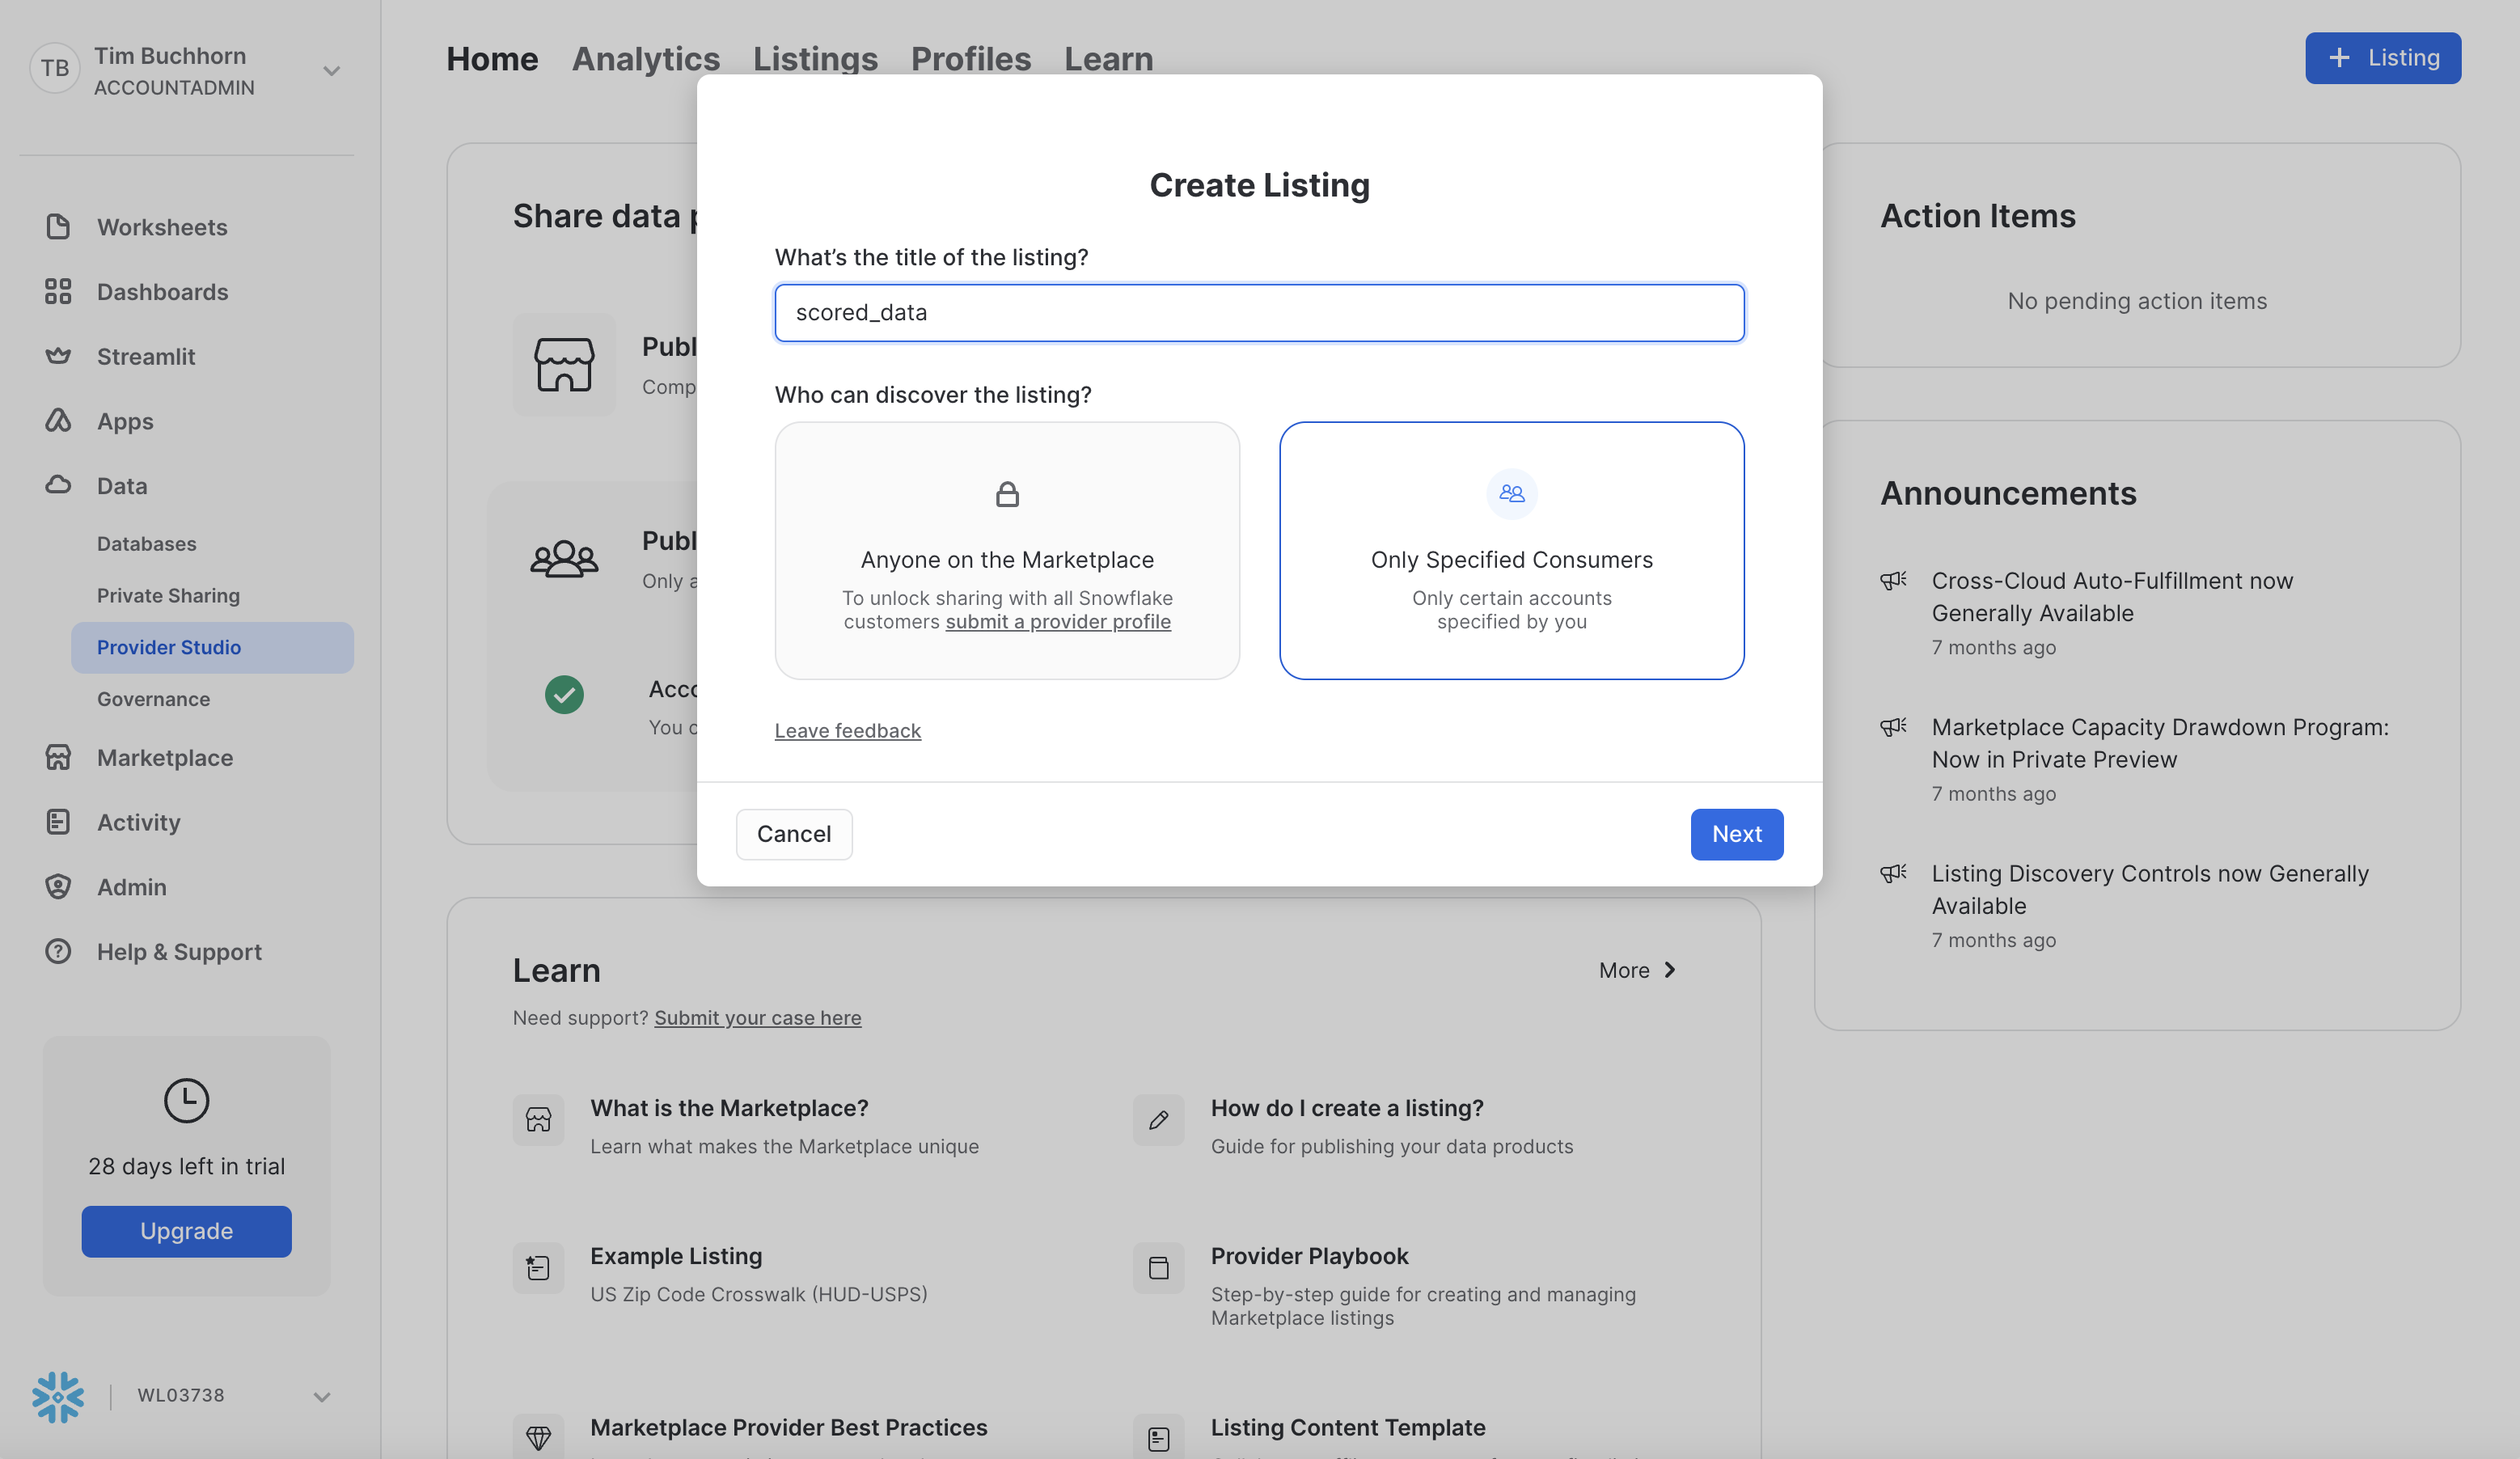Screen dimensions: 2520x1459
Task: Click the Worksheets icon in sidebar
Action: [58, 227]
